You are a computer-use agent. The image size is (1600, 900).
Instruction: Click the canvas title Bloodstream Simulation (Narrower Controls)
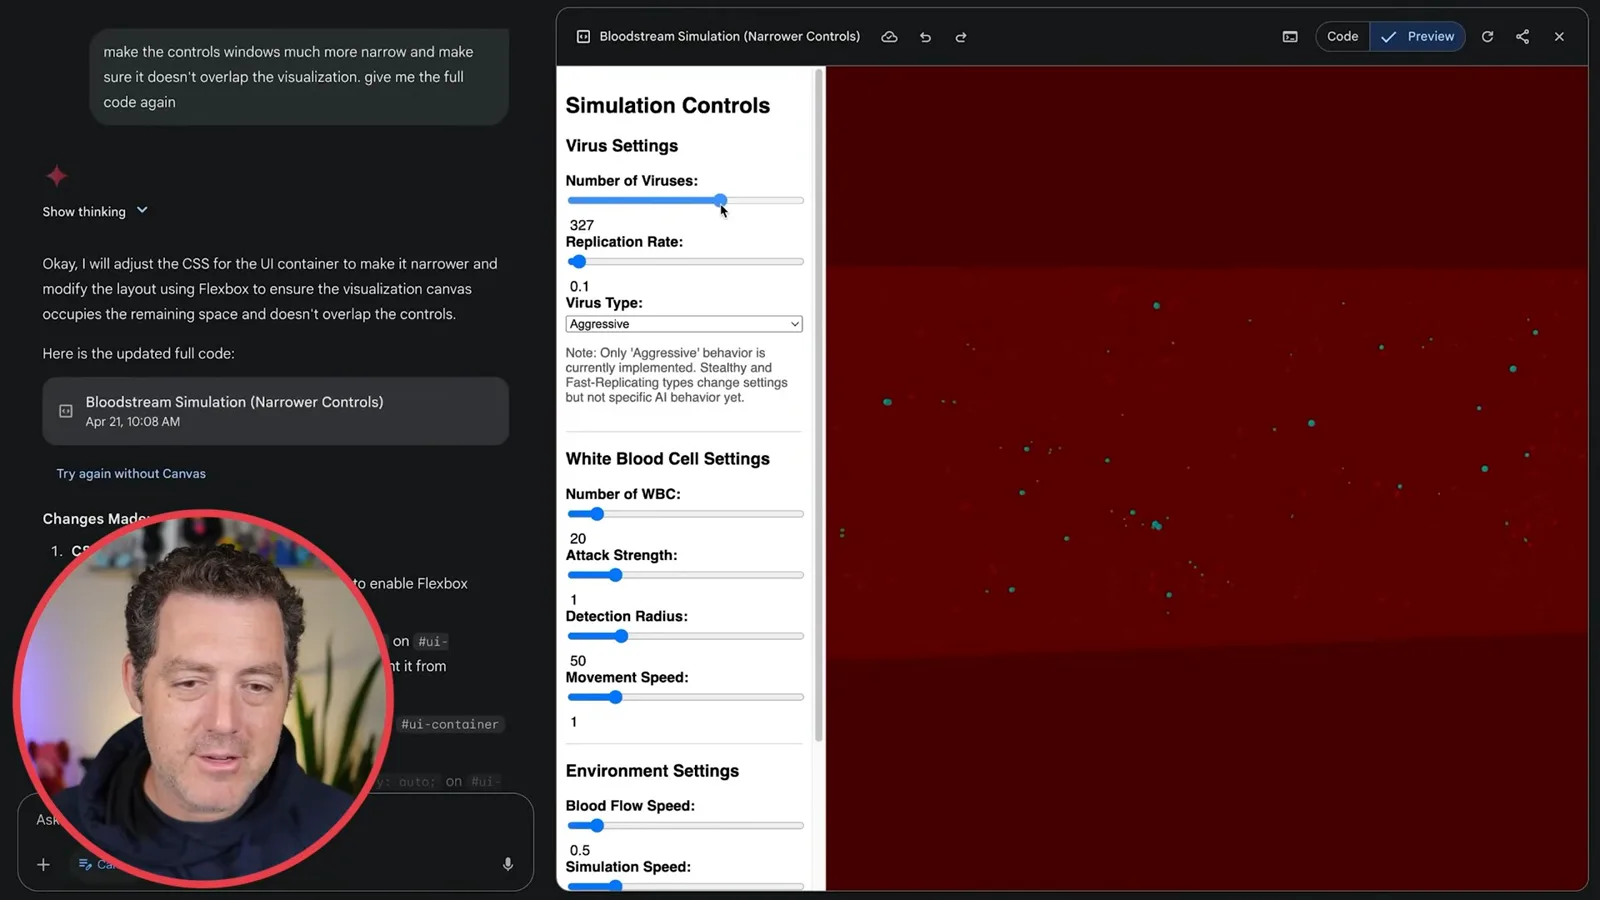730,37
